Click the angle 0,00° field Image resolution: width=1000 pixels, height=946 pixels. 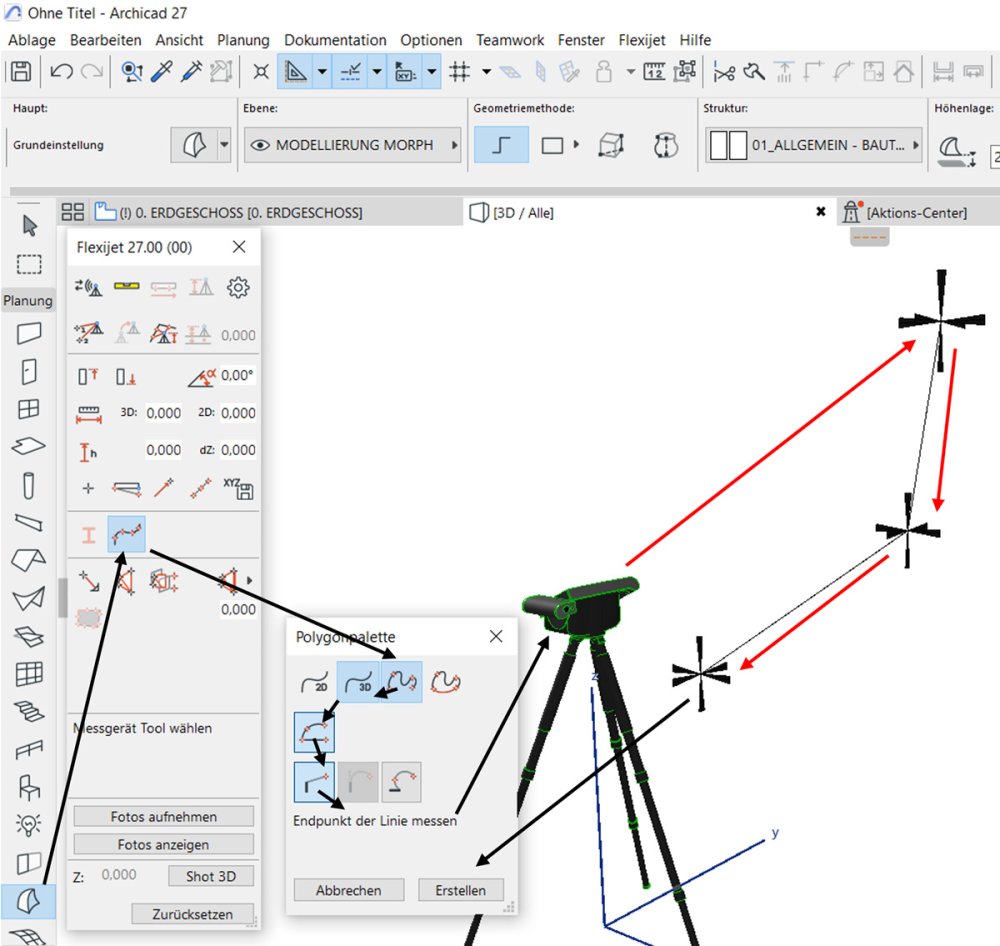coord(237,375)
